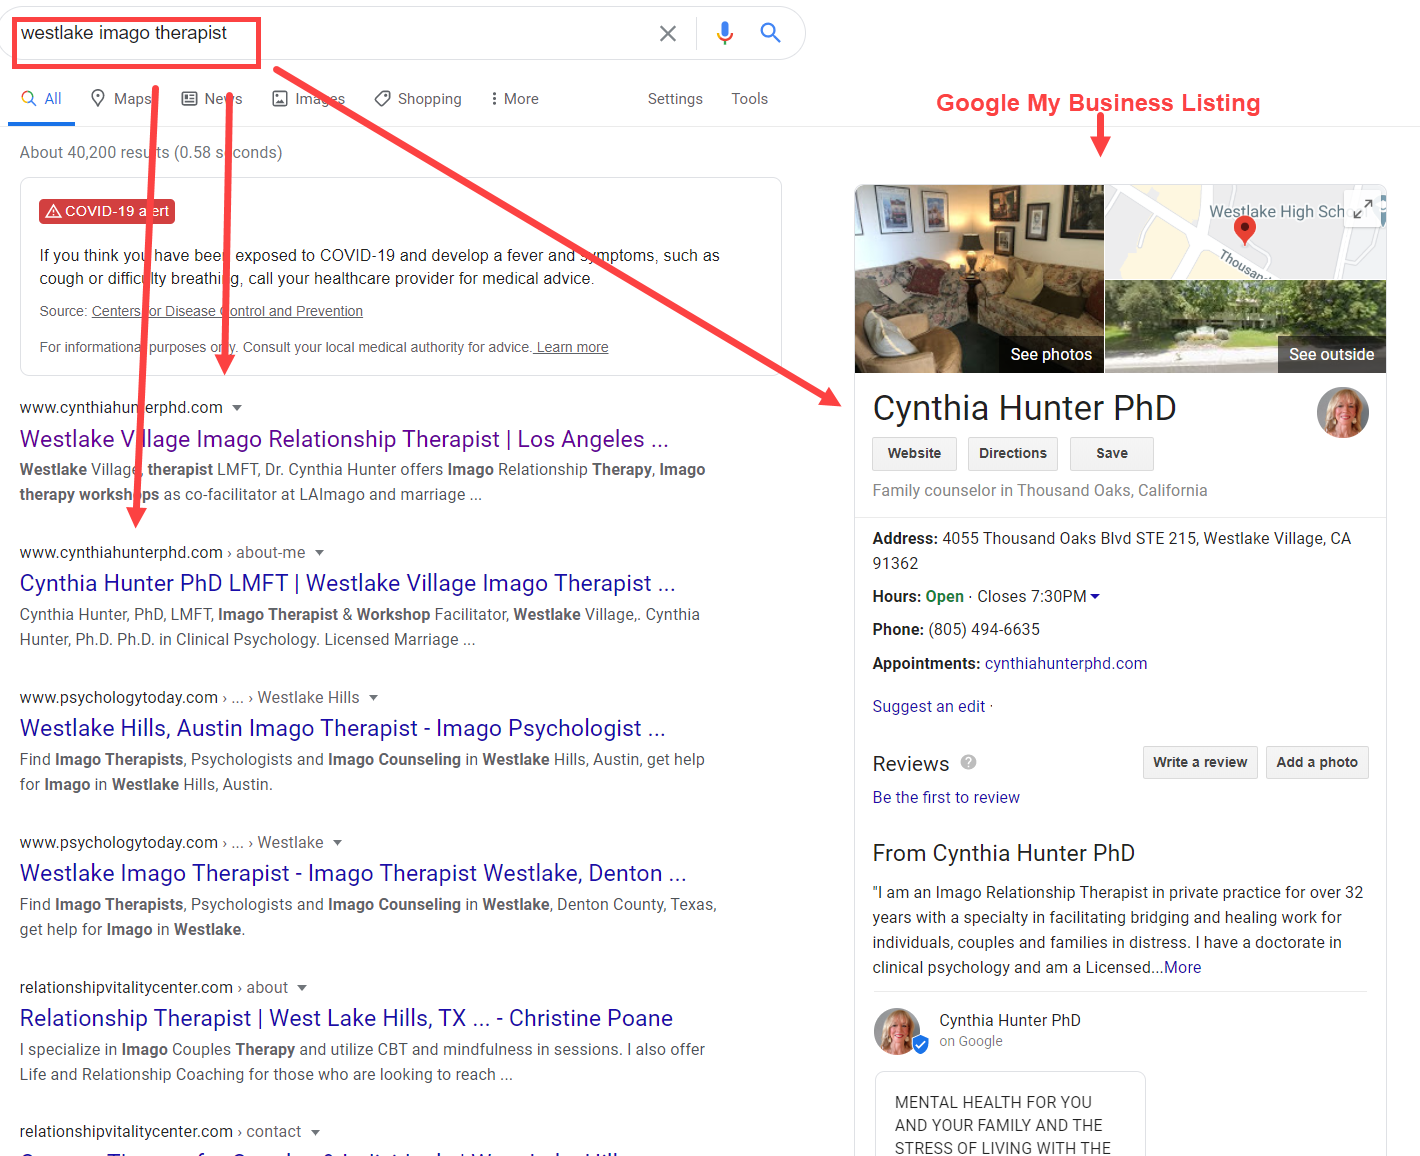The image size is (1420, 1156).
Task: Expand the map with the fullscreen arrows icon
Action: [1363, 208]
